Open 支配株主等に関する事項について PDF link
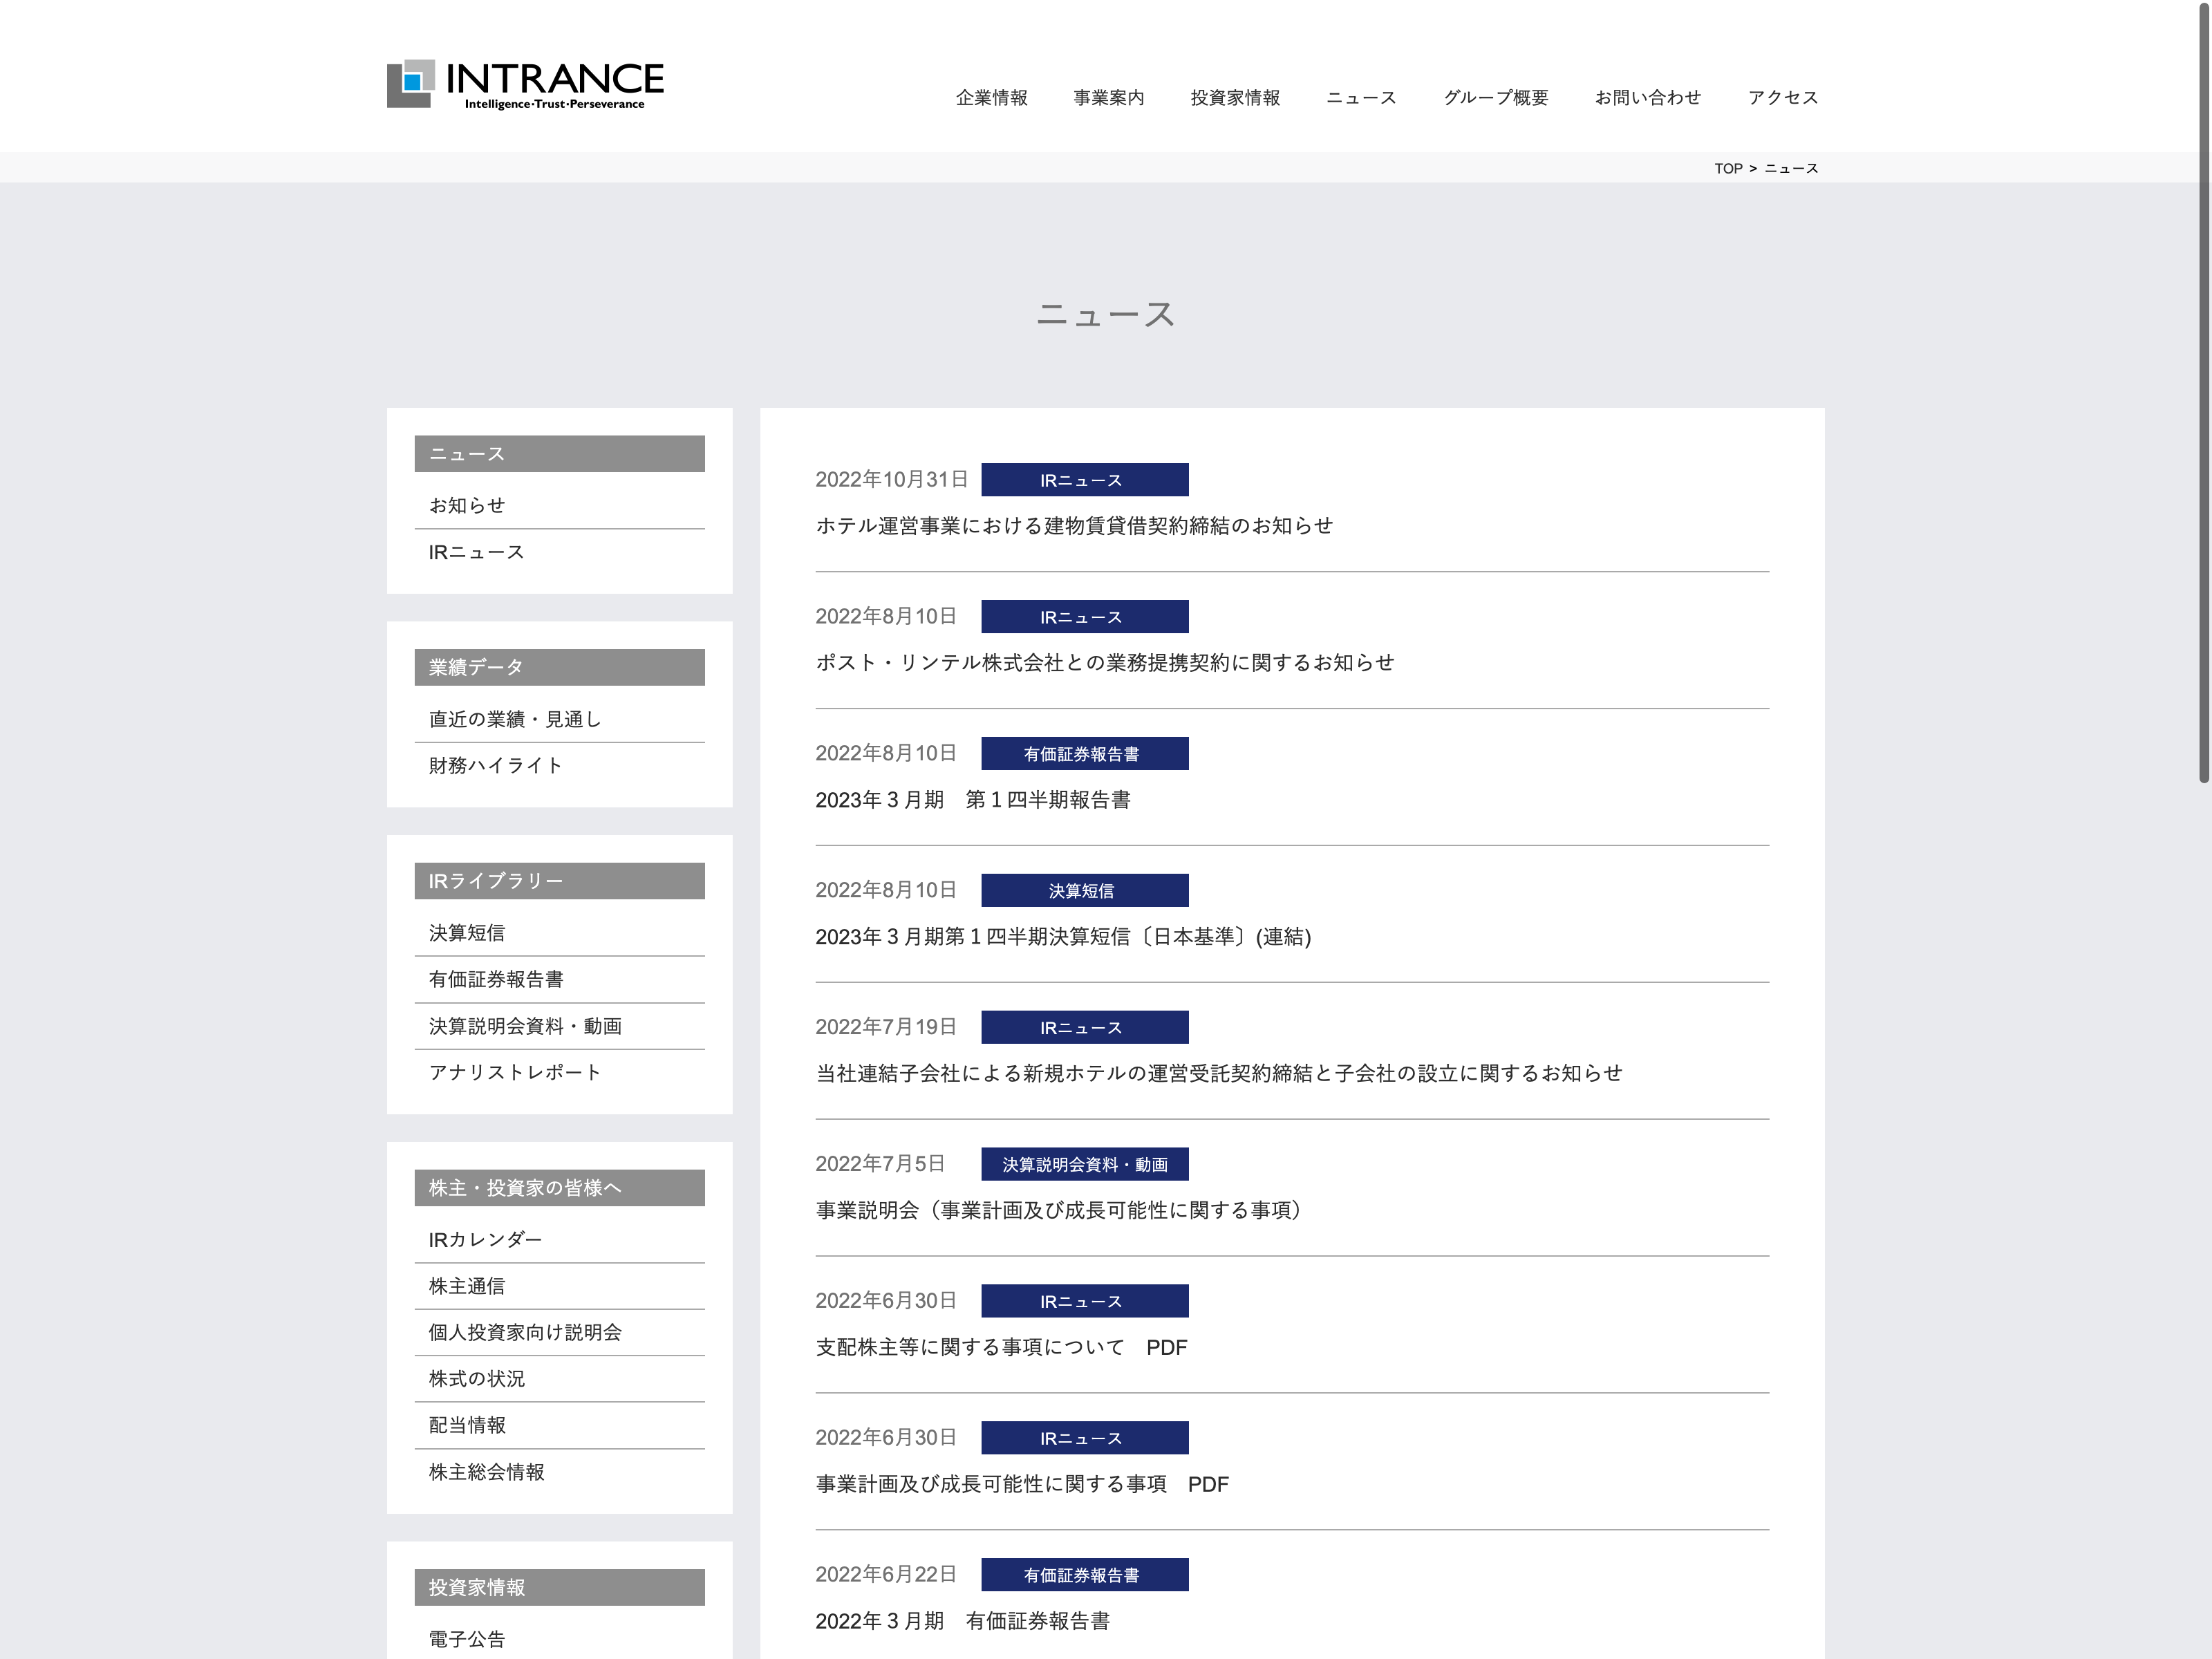This screenshot has height=1659, width=2212. click(x=1000, y=1348)
